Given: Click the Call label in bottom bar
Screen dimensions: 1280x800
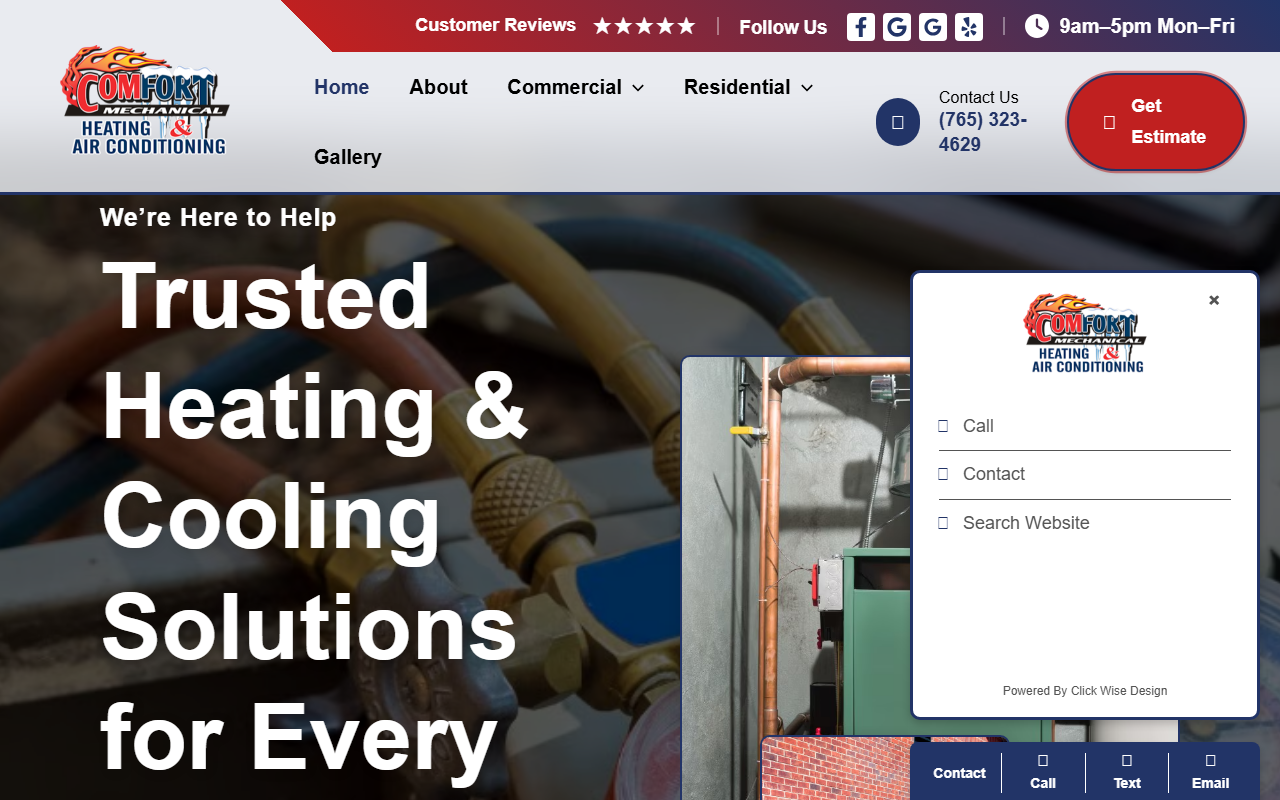Looking at the screenshot, I should (x=1043, y=783).
